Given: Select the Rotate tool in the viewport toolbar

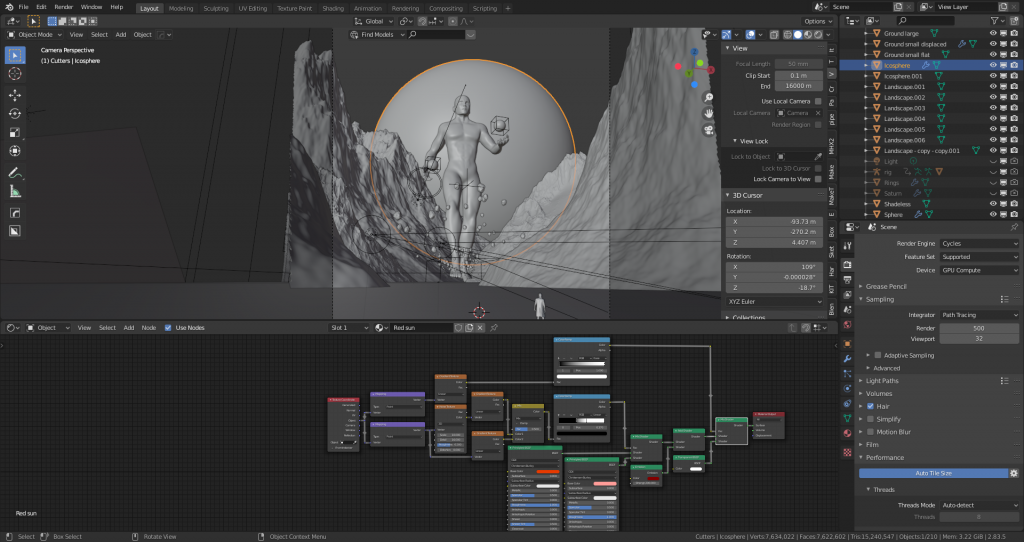Looking at the screenshot, I should point(16,114).
